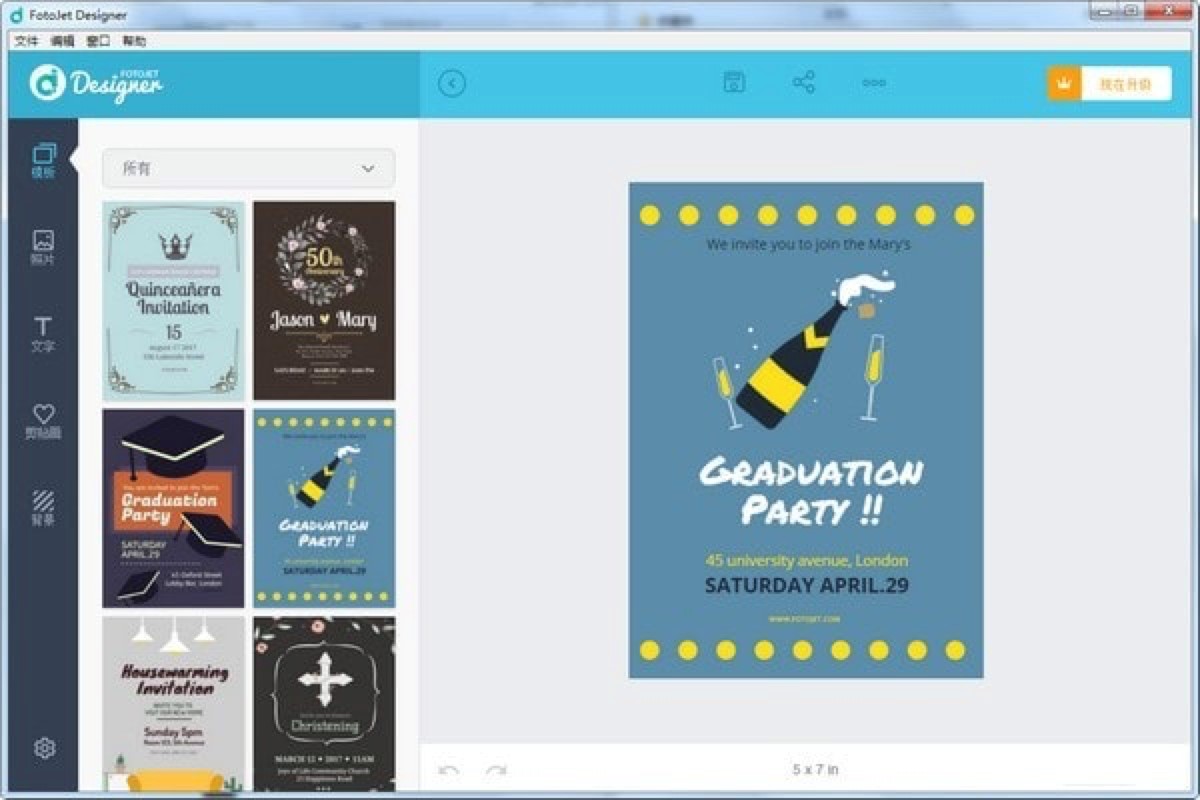Expand the 所有 template category dropdown
The height and width of the screenshot is (800, 1200).
(x=247, y=168)
